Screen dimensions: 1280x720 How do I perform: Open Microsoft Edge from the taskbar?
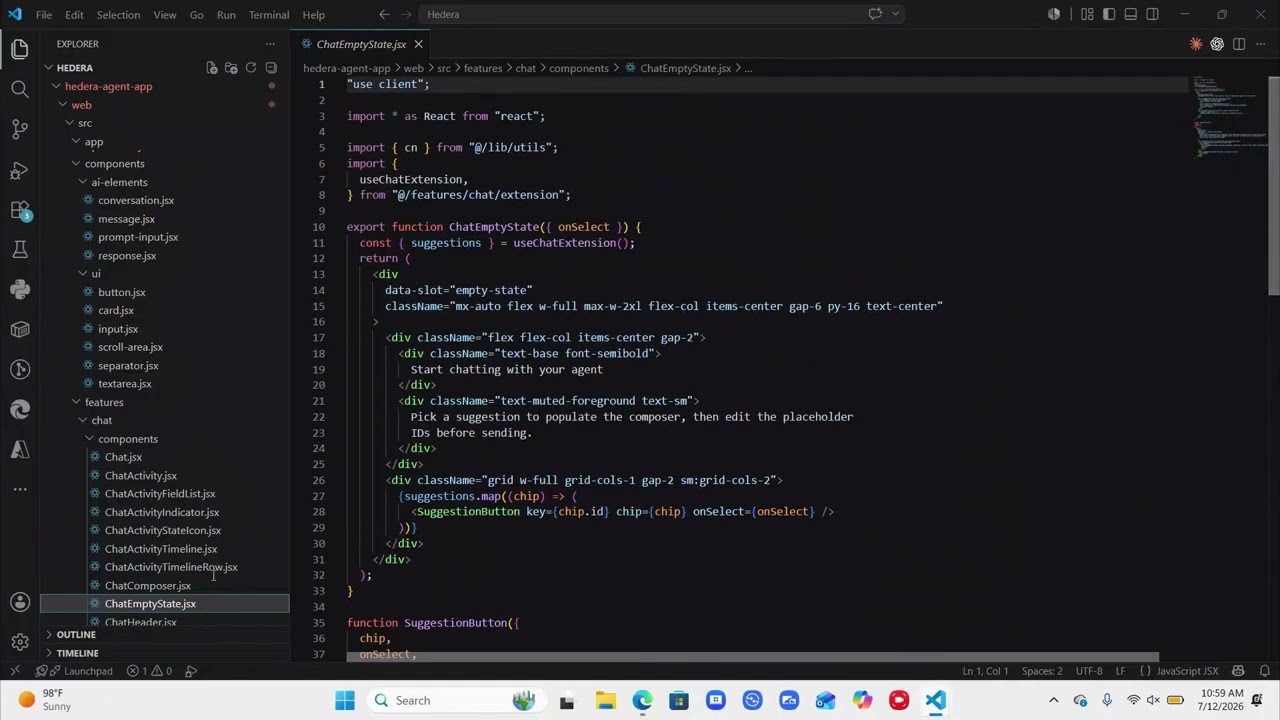tap(642, 700)
